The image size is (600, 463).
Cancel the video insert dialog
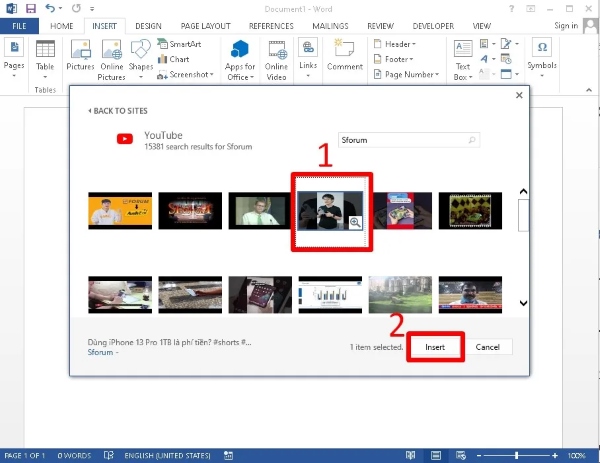[488, 347]
